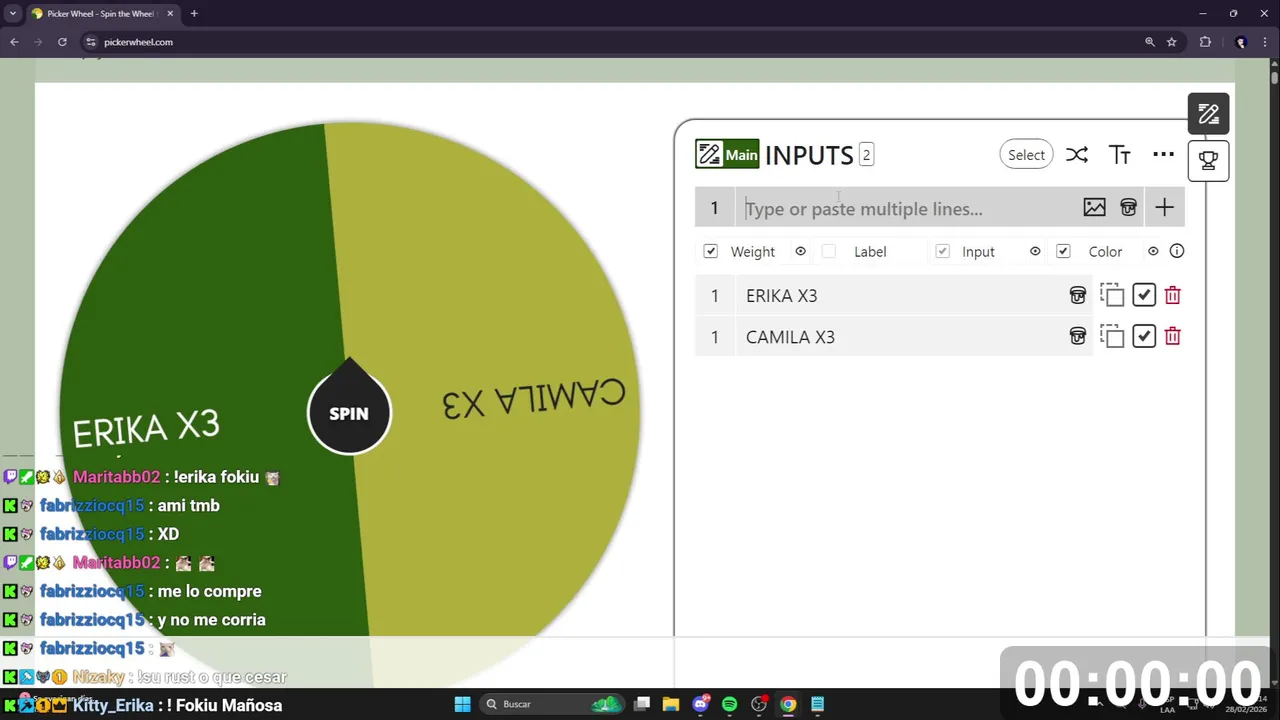
Task: View site information icon in address bar
Action: [91, 42]
